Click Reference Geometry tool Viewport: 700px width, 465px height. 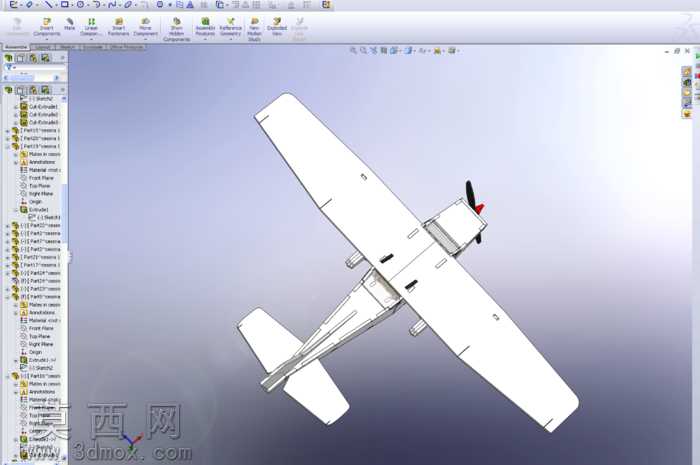(230, 27)
